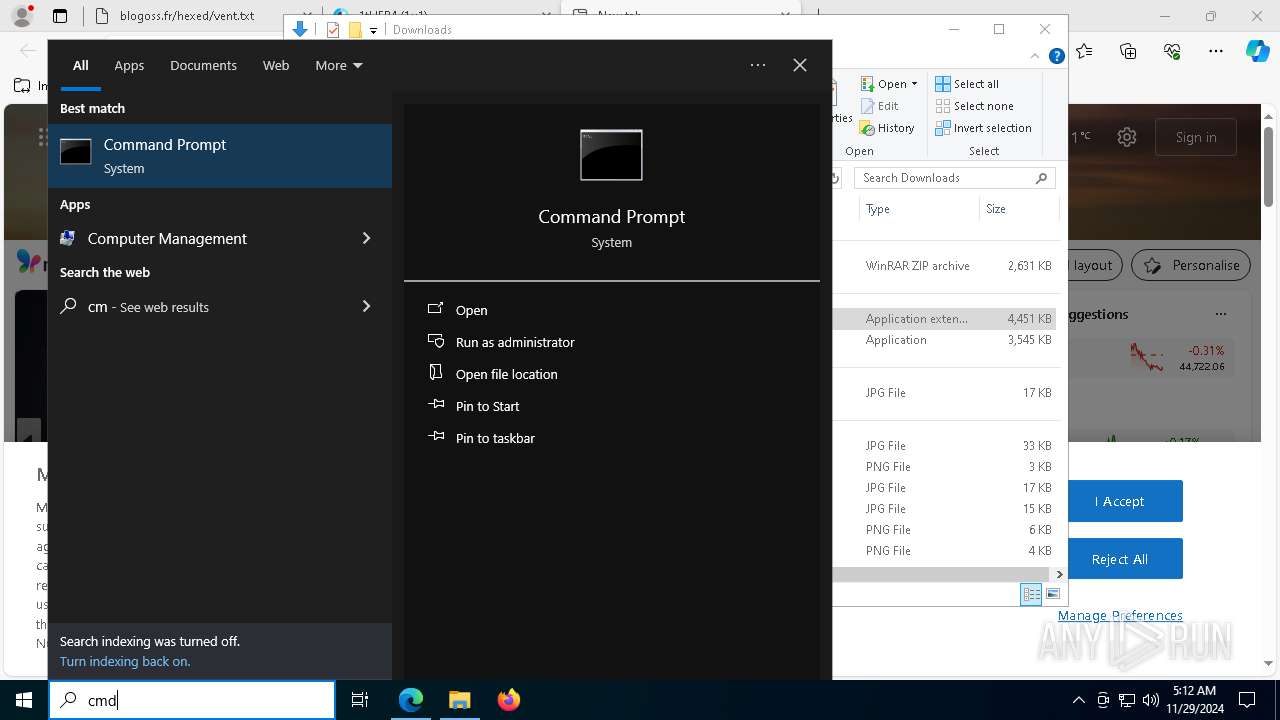Focus the Search Downloads field

pos(955,178)
